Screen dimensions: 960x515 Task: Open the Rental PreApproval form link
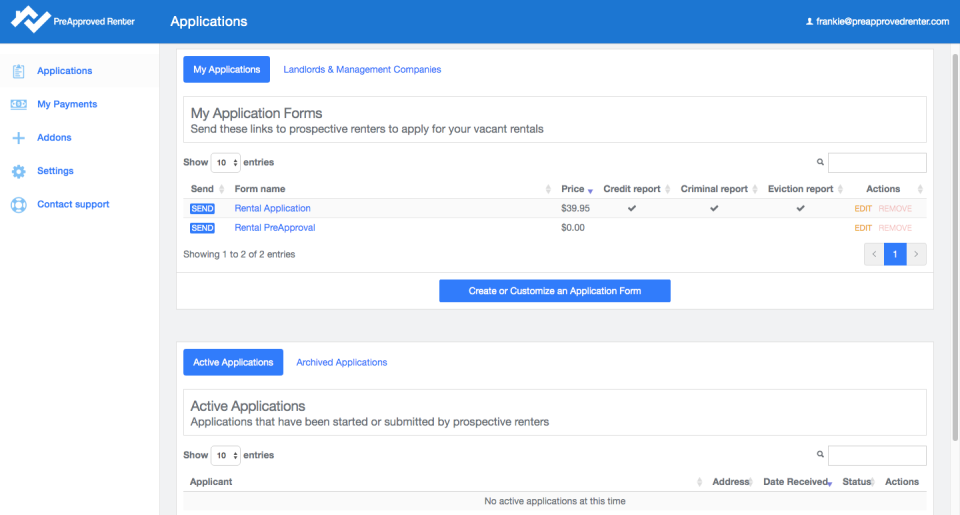click(275, 228)
